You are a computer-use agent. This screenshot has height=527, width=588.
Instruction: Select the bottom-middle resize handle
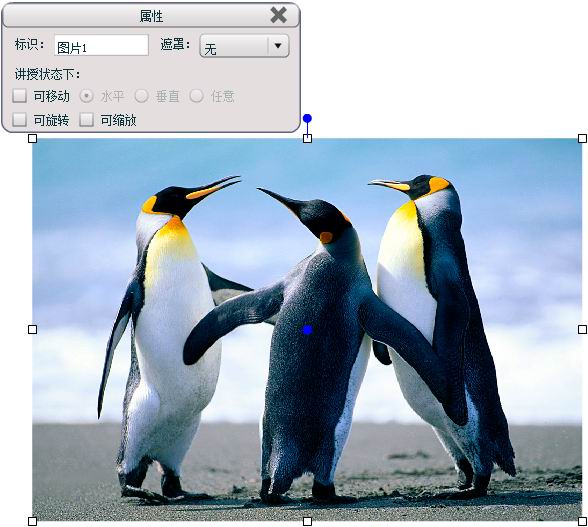click(x=307, y=521)
